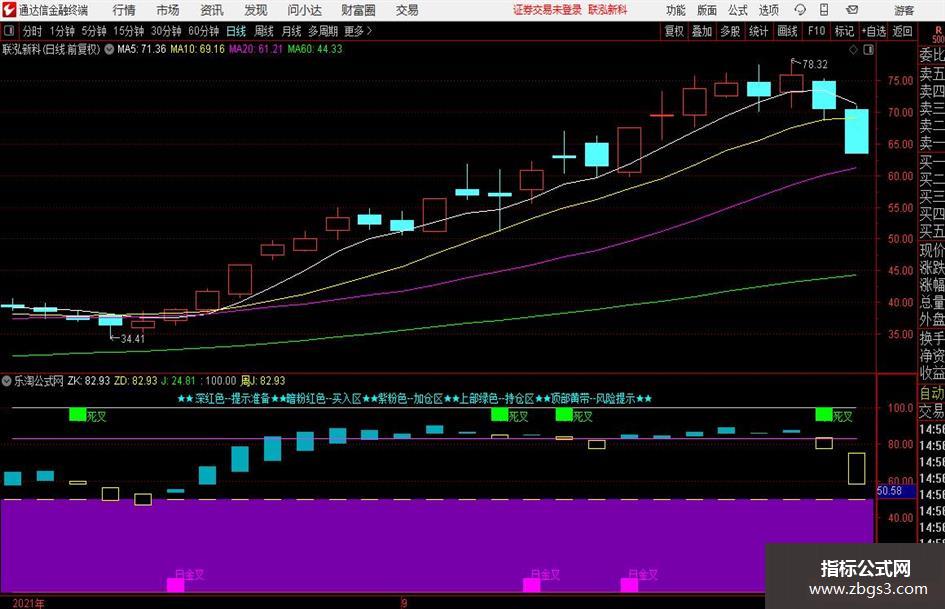Viewport: 945px width, 609px height.
Task: Expand 更多 periods chevron
Action: click(369, 31)
